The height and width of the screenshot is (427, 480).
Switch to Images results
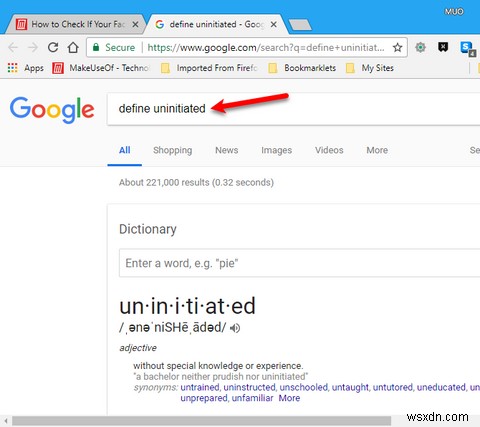[x=277, y=150]
